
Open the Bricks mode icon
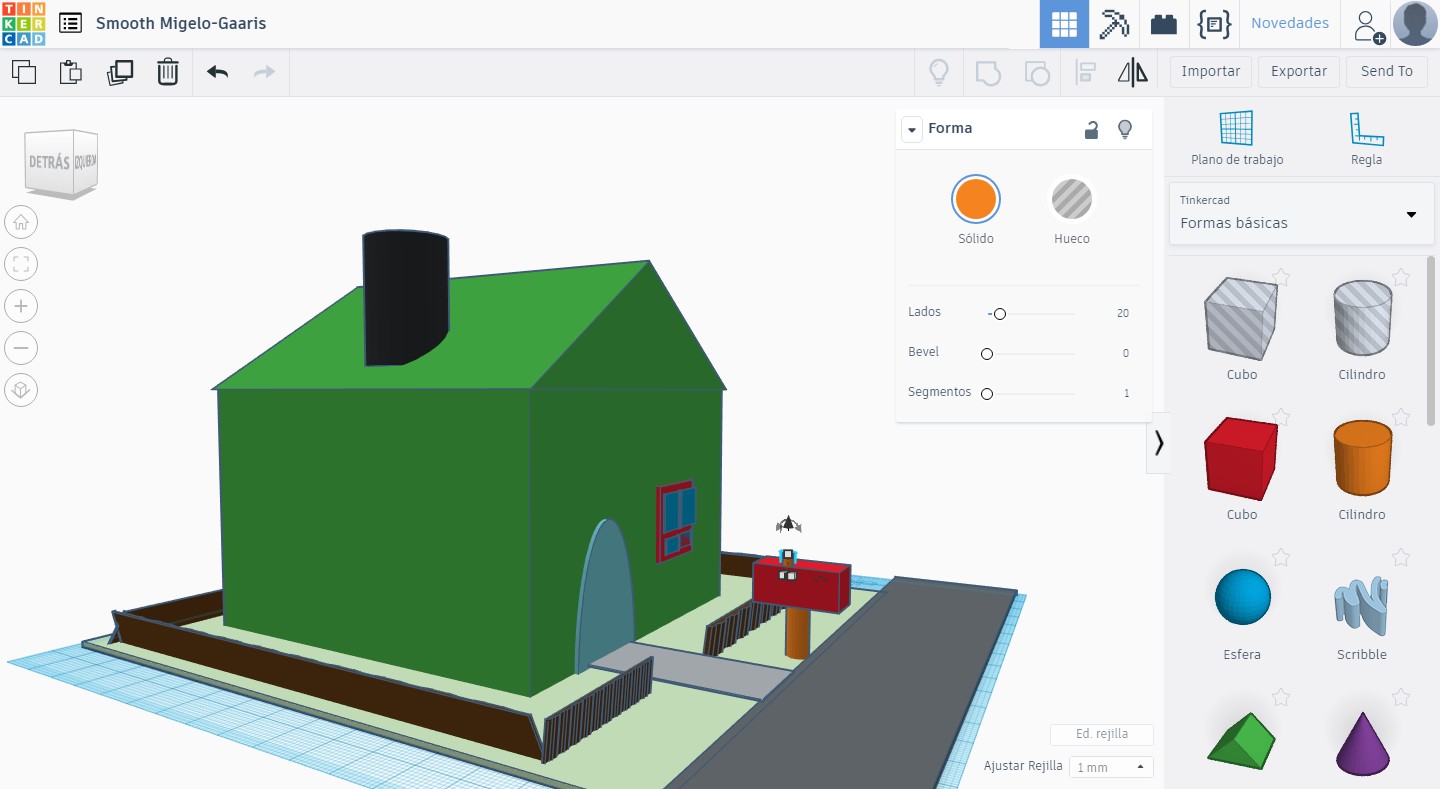tap(1163, 24)
